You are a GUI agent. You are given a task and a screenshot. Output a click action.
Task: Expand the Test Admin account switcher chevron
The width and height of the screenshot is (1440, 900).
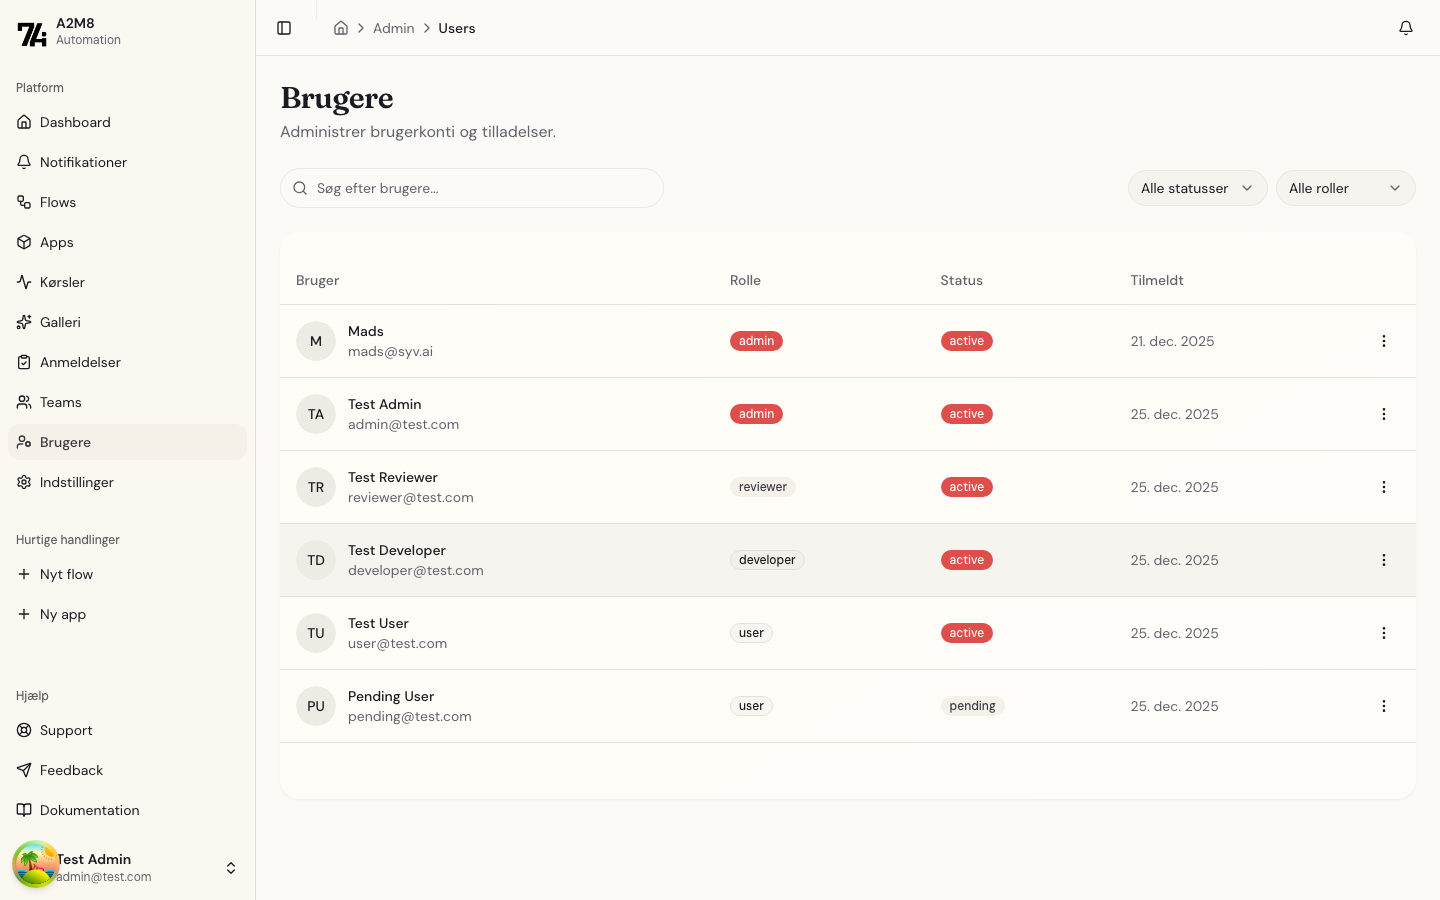[231, 868]
